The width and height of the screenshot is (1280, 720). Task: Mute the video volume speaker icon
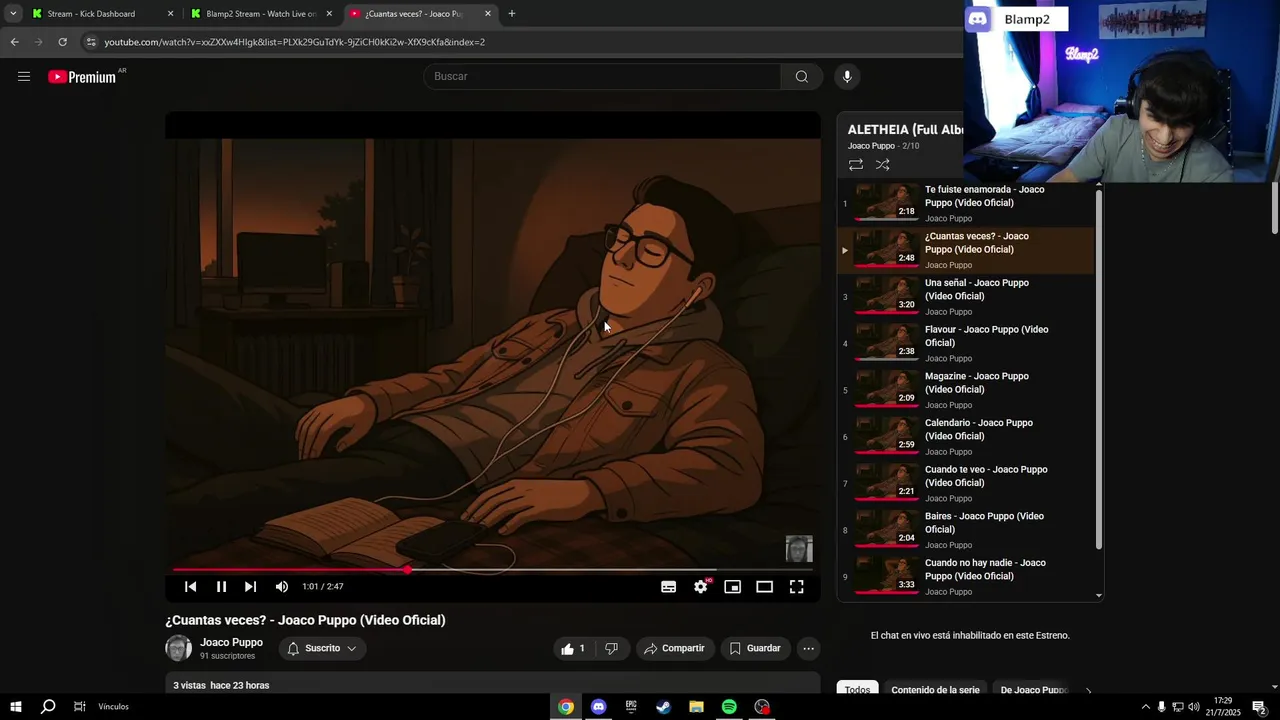tap(282, 587)
